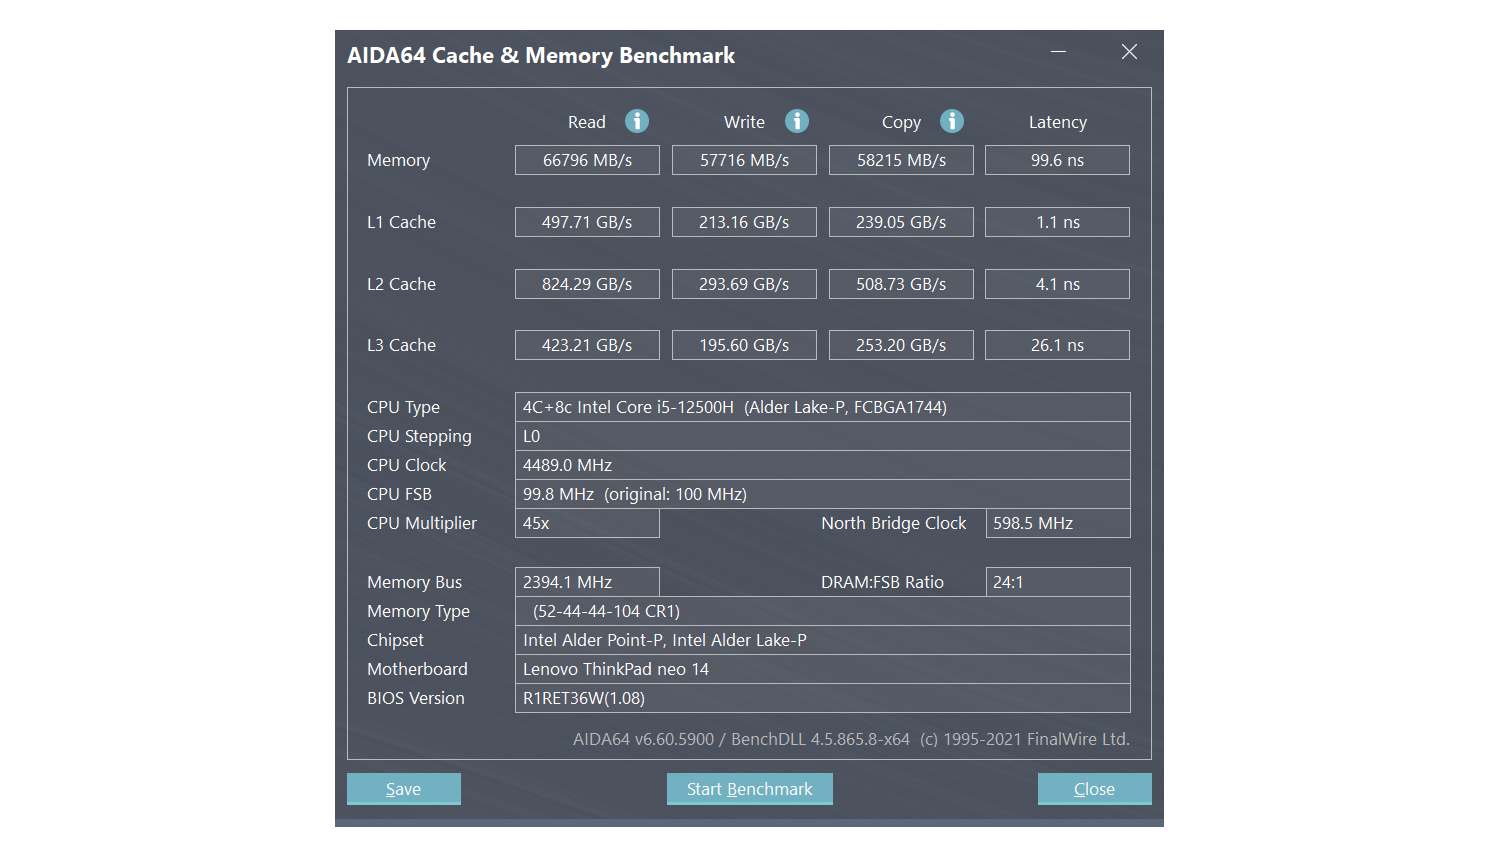The image size is (1500, 857).
Task: Start Benchmark button
Action: click(x=750, y=789)
